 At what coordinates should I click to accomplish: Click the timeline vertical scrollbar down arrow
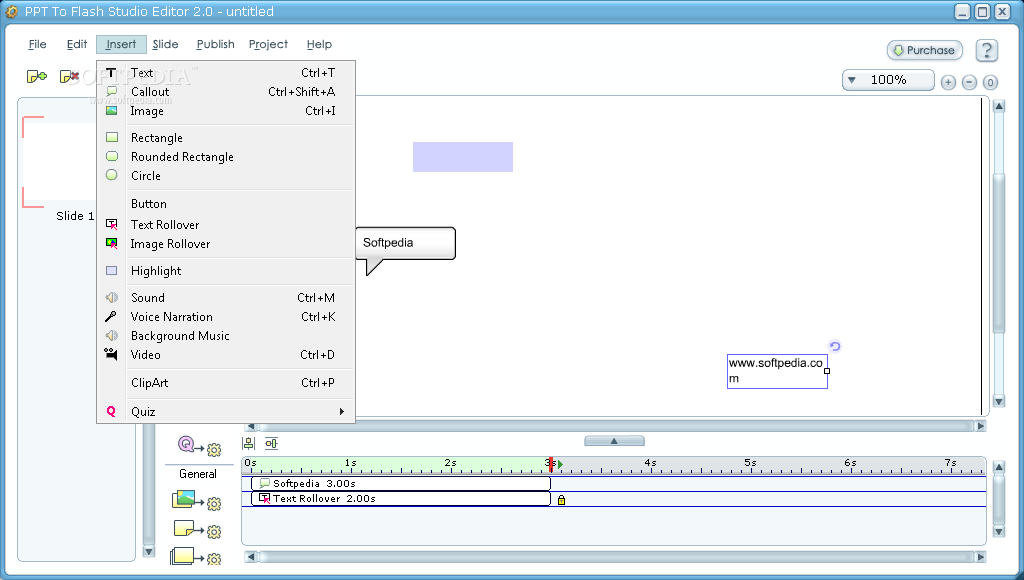[x=999, y=531]
